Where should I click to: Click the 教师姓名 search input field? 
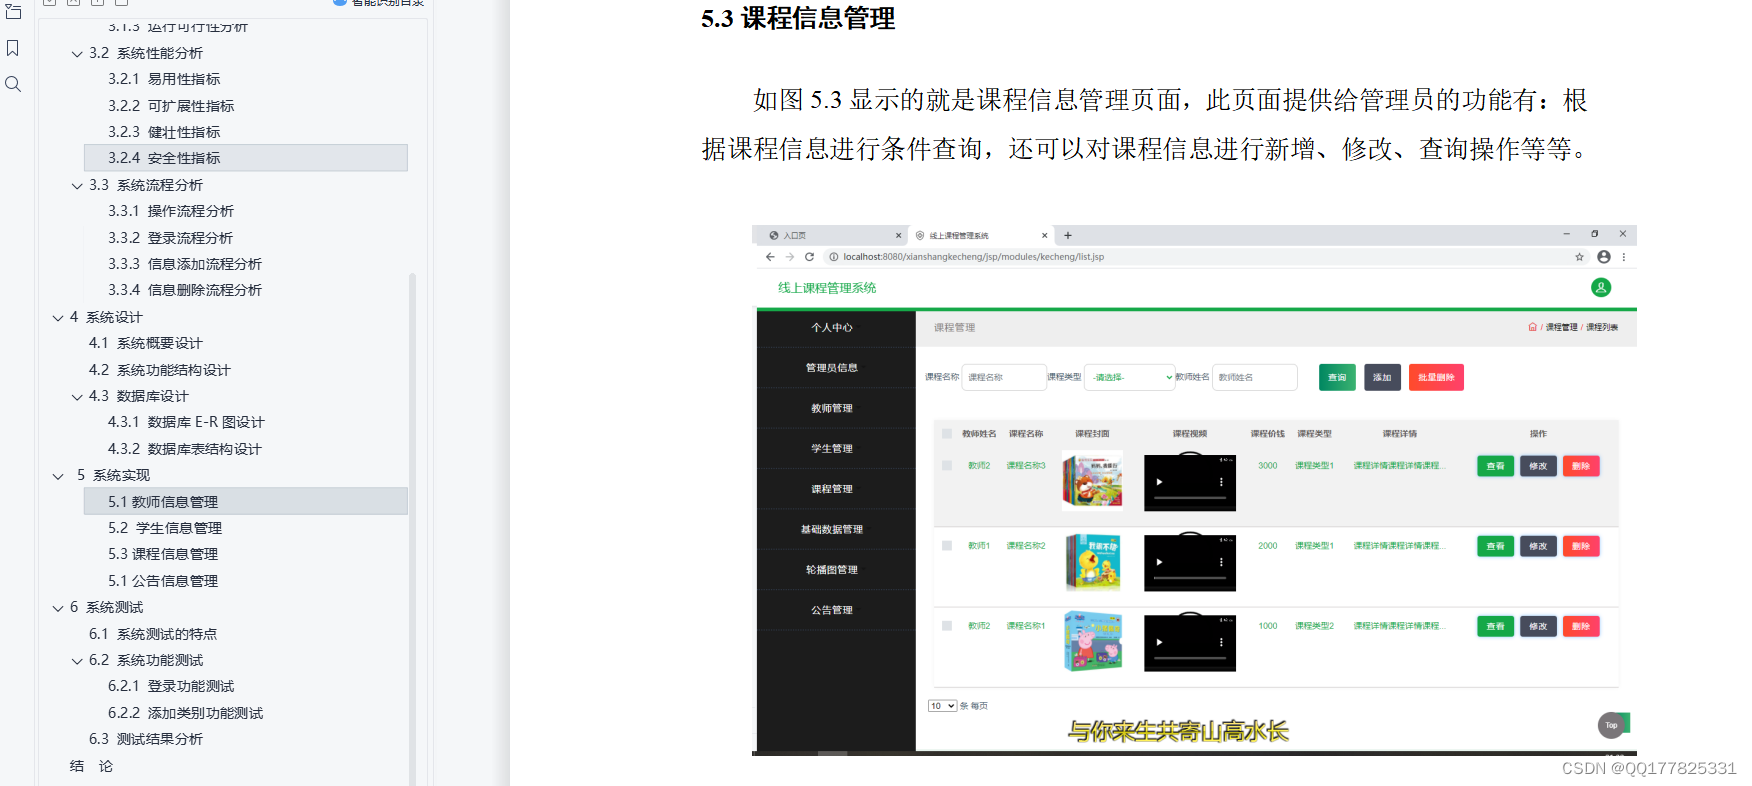click(x=1255, y=377)
